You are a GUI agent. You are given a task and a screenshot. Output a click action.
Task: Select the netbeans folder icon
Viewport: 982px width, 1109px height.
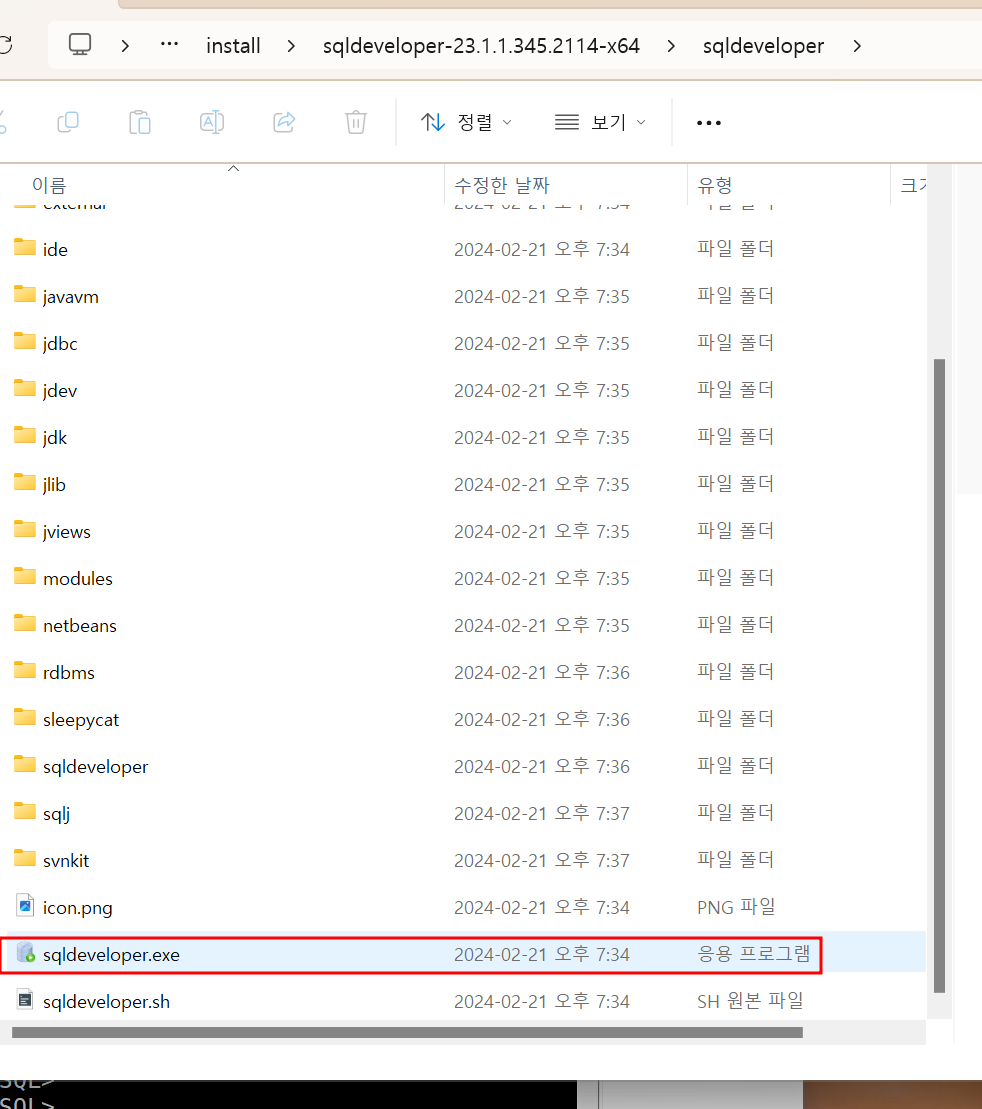pos(25,624)
